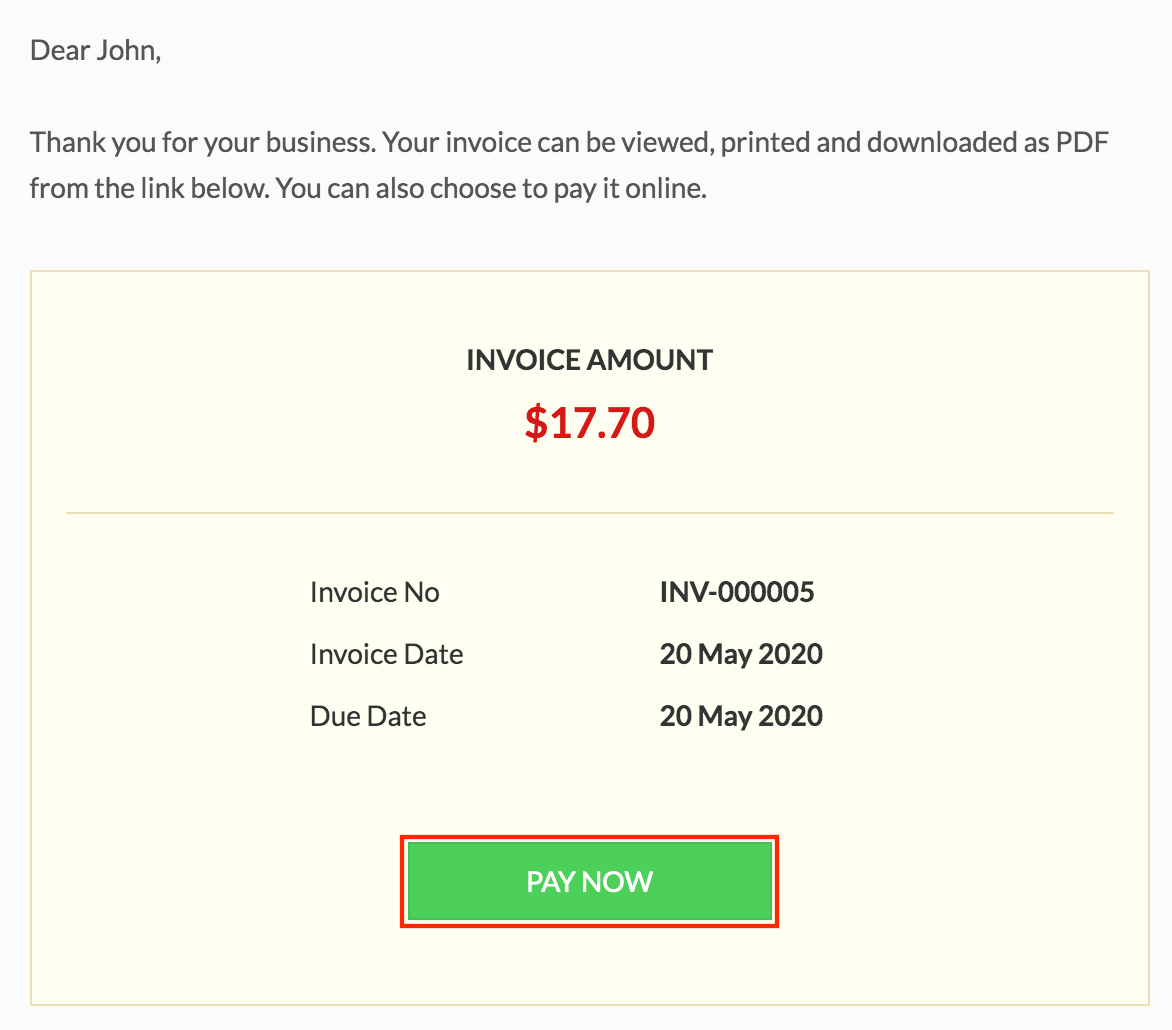Click the INVOICE AMOUNT heading
This screenshot has width=1172, height=1030.
[x=589, y=360]
